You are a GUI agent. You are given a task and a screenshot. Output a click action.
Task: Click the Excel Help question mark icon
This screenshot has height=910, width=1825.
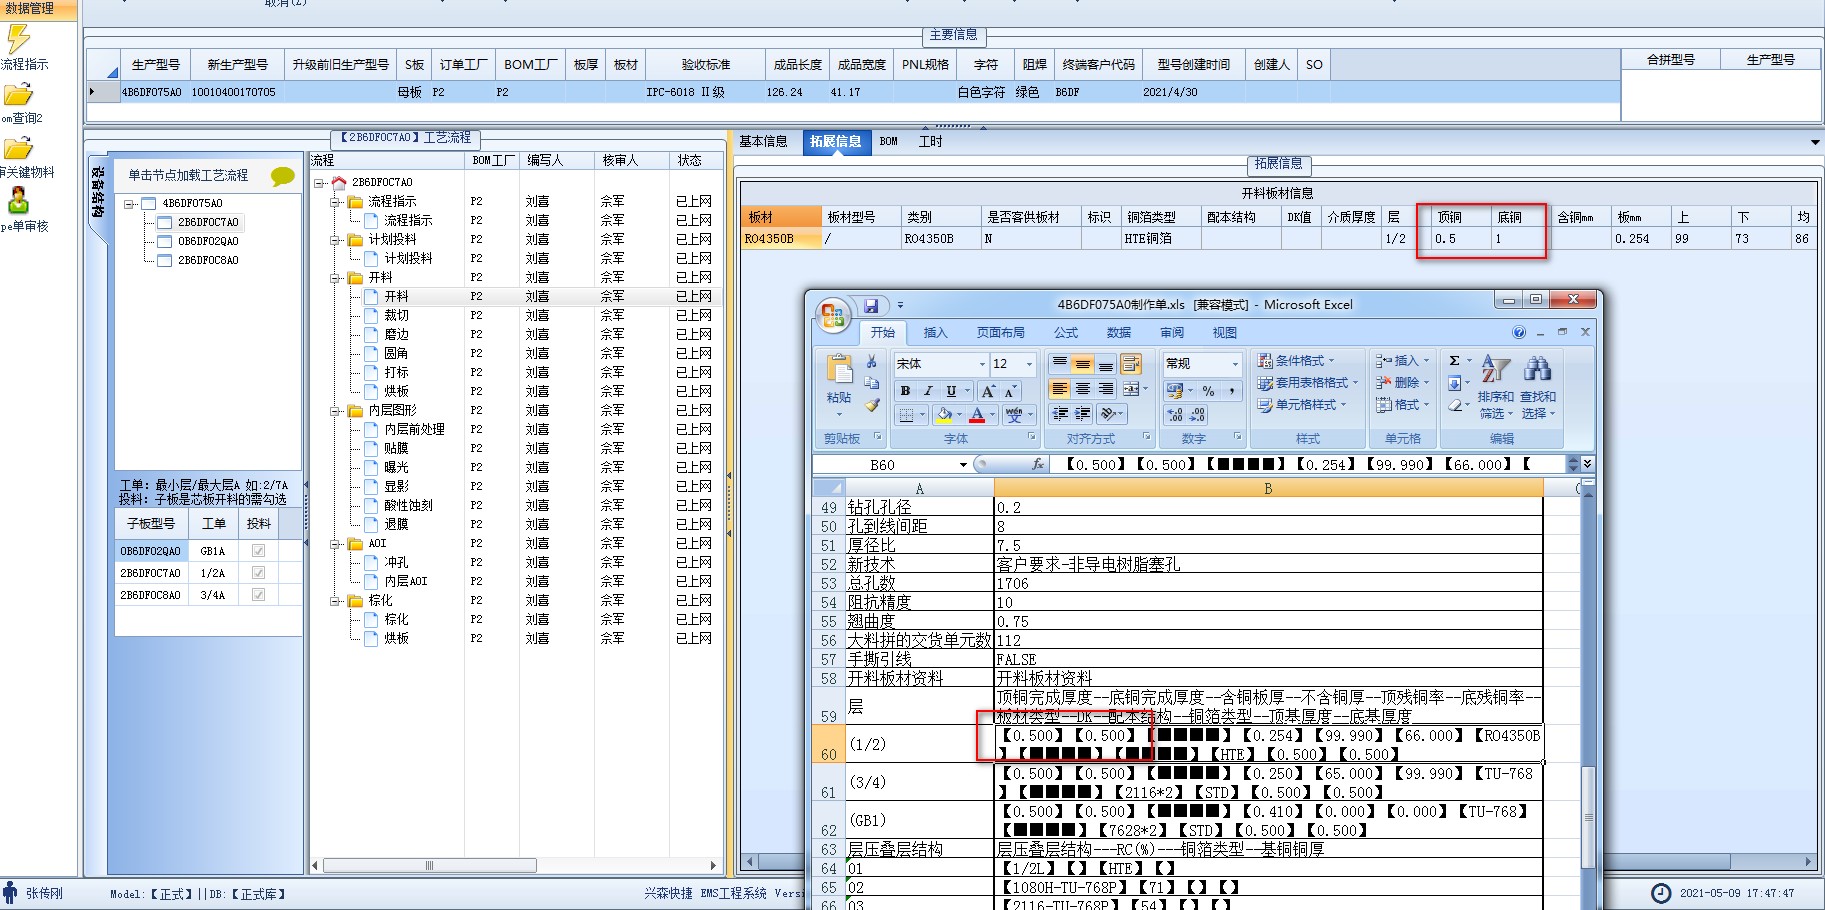[1519, 333]
